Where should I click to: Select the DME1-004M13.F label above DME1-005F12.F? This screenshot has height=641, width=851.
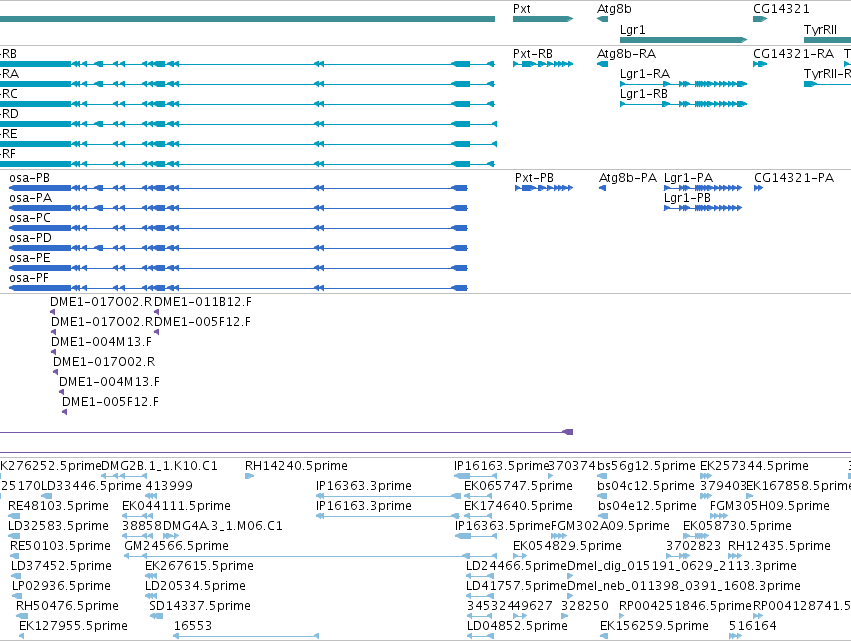point(109,382)
